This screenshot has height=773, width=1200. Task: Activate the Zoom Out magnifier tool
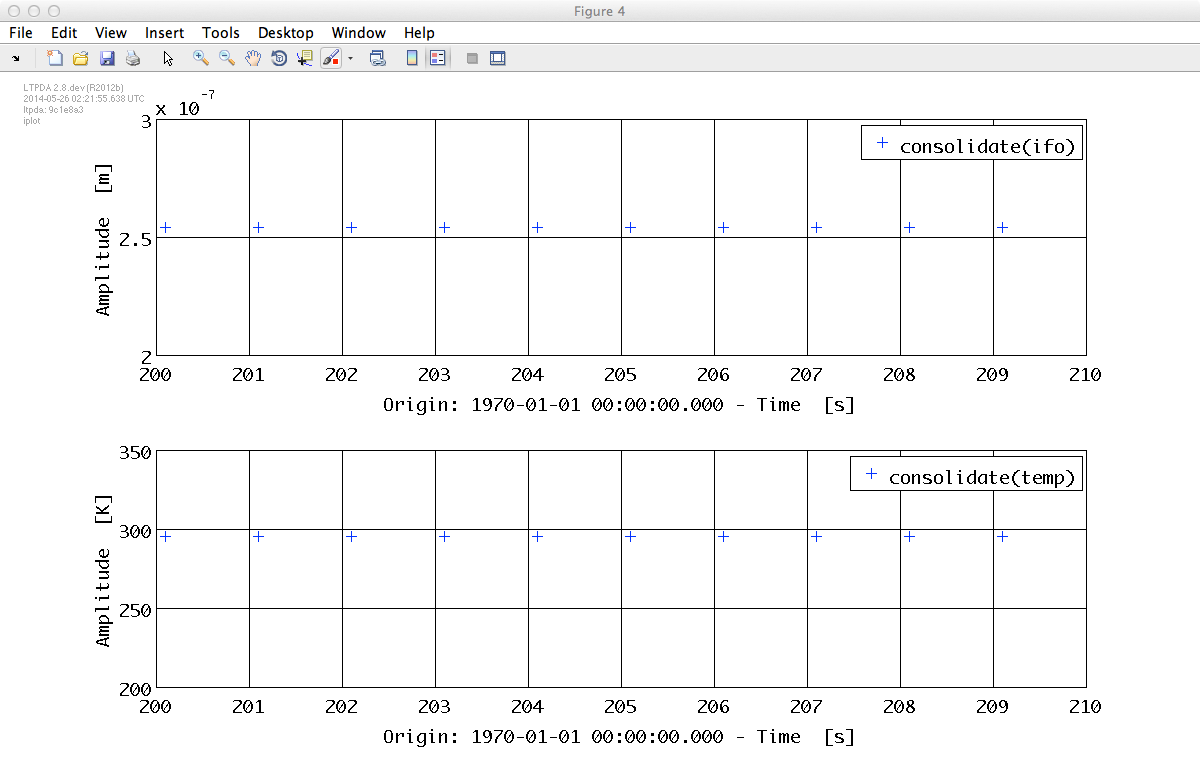coord(227,58)
